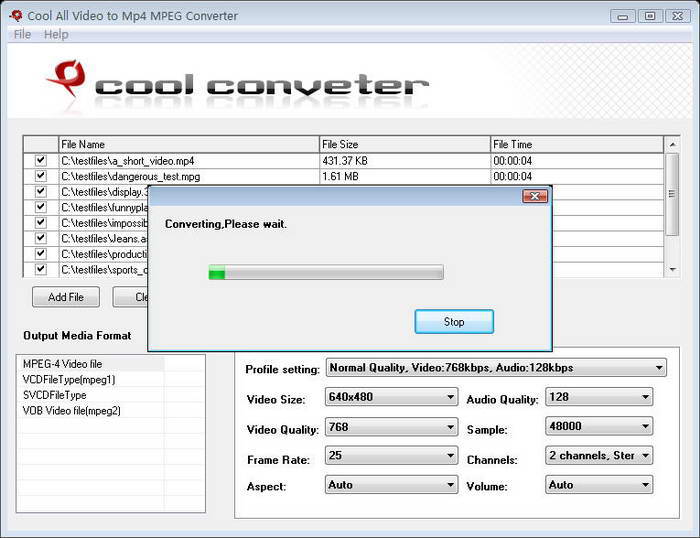The width and height of the screenshot is (700, 538).
Task: Open the Sample rate dropdown
Action: (599, 426)
